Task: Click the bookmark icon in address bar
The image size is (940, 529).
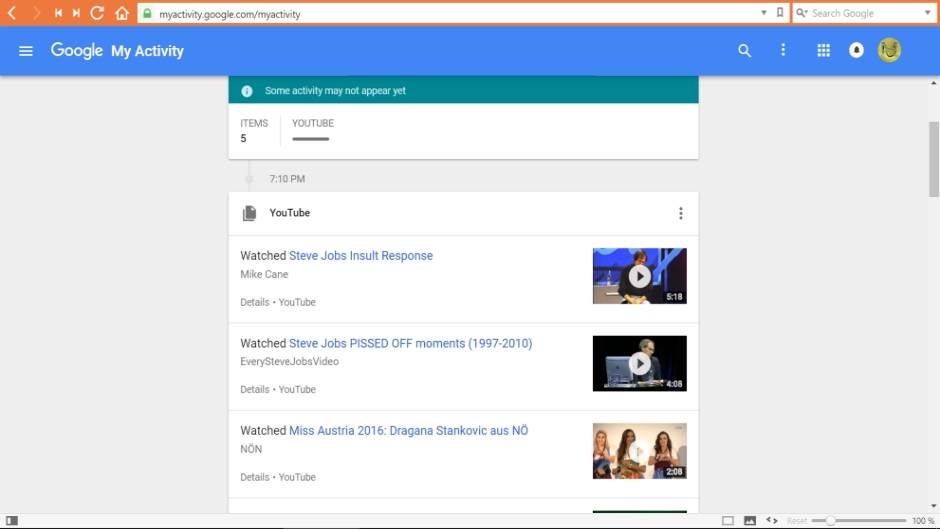Action: coord(780,13)
